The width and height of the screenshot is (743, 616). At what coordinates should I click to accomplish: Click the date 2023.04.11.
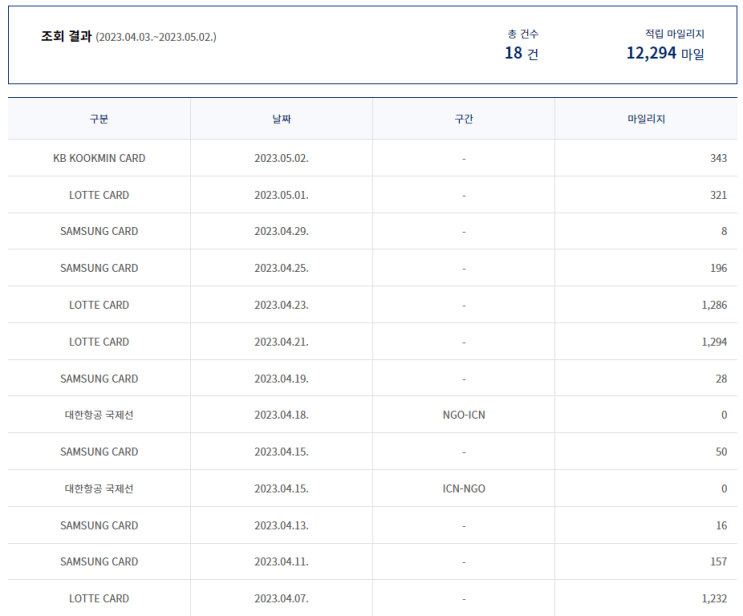point(281,562)
